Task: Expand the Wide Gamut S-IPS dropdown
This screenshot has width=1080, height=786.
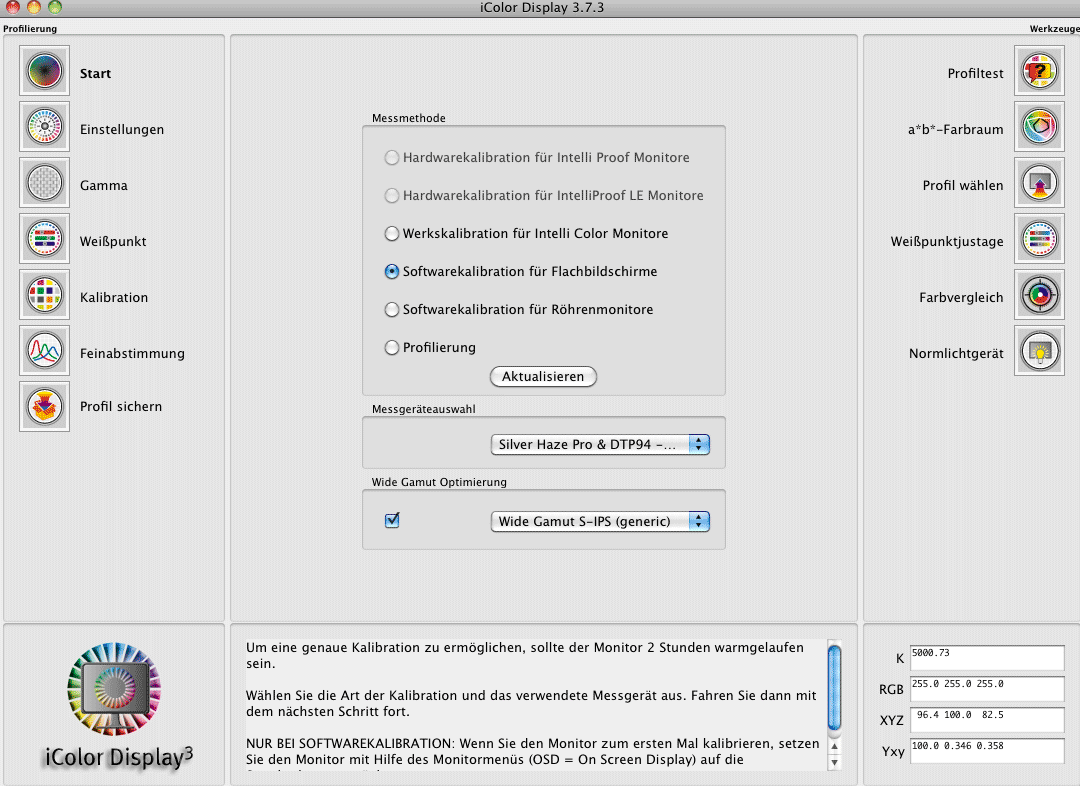Action: (600, 521)
